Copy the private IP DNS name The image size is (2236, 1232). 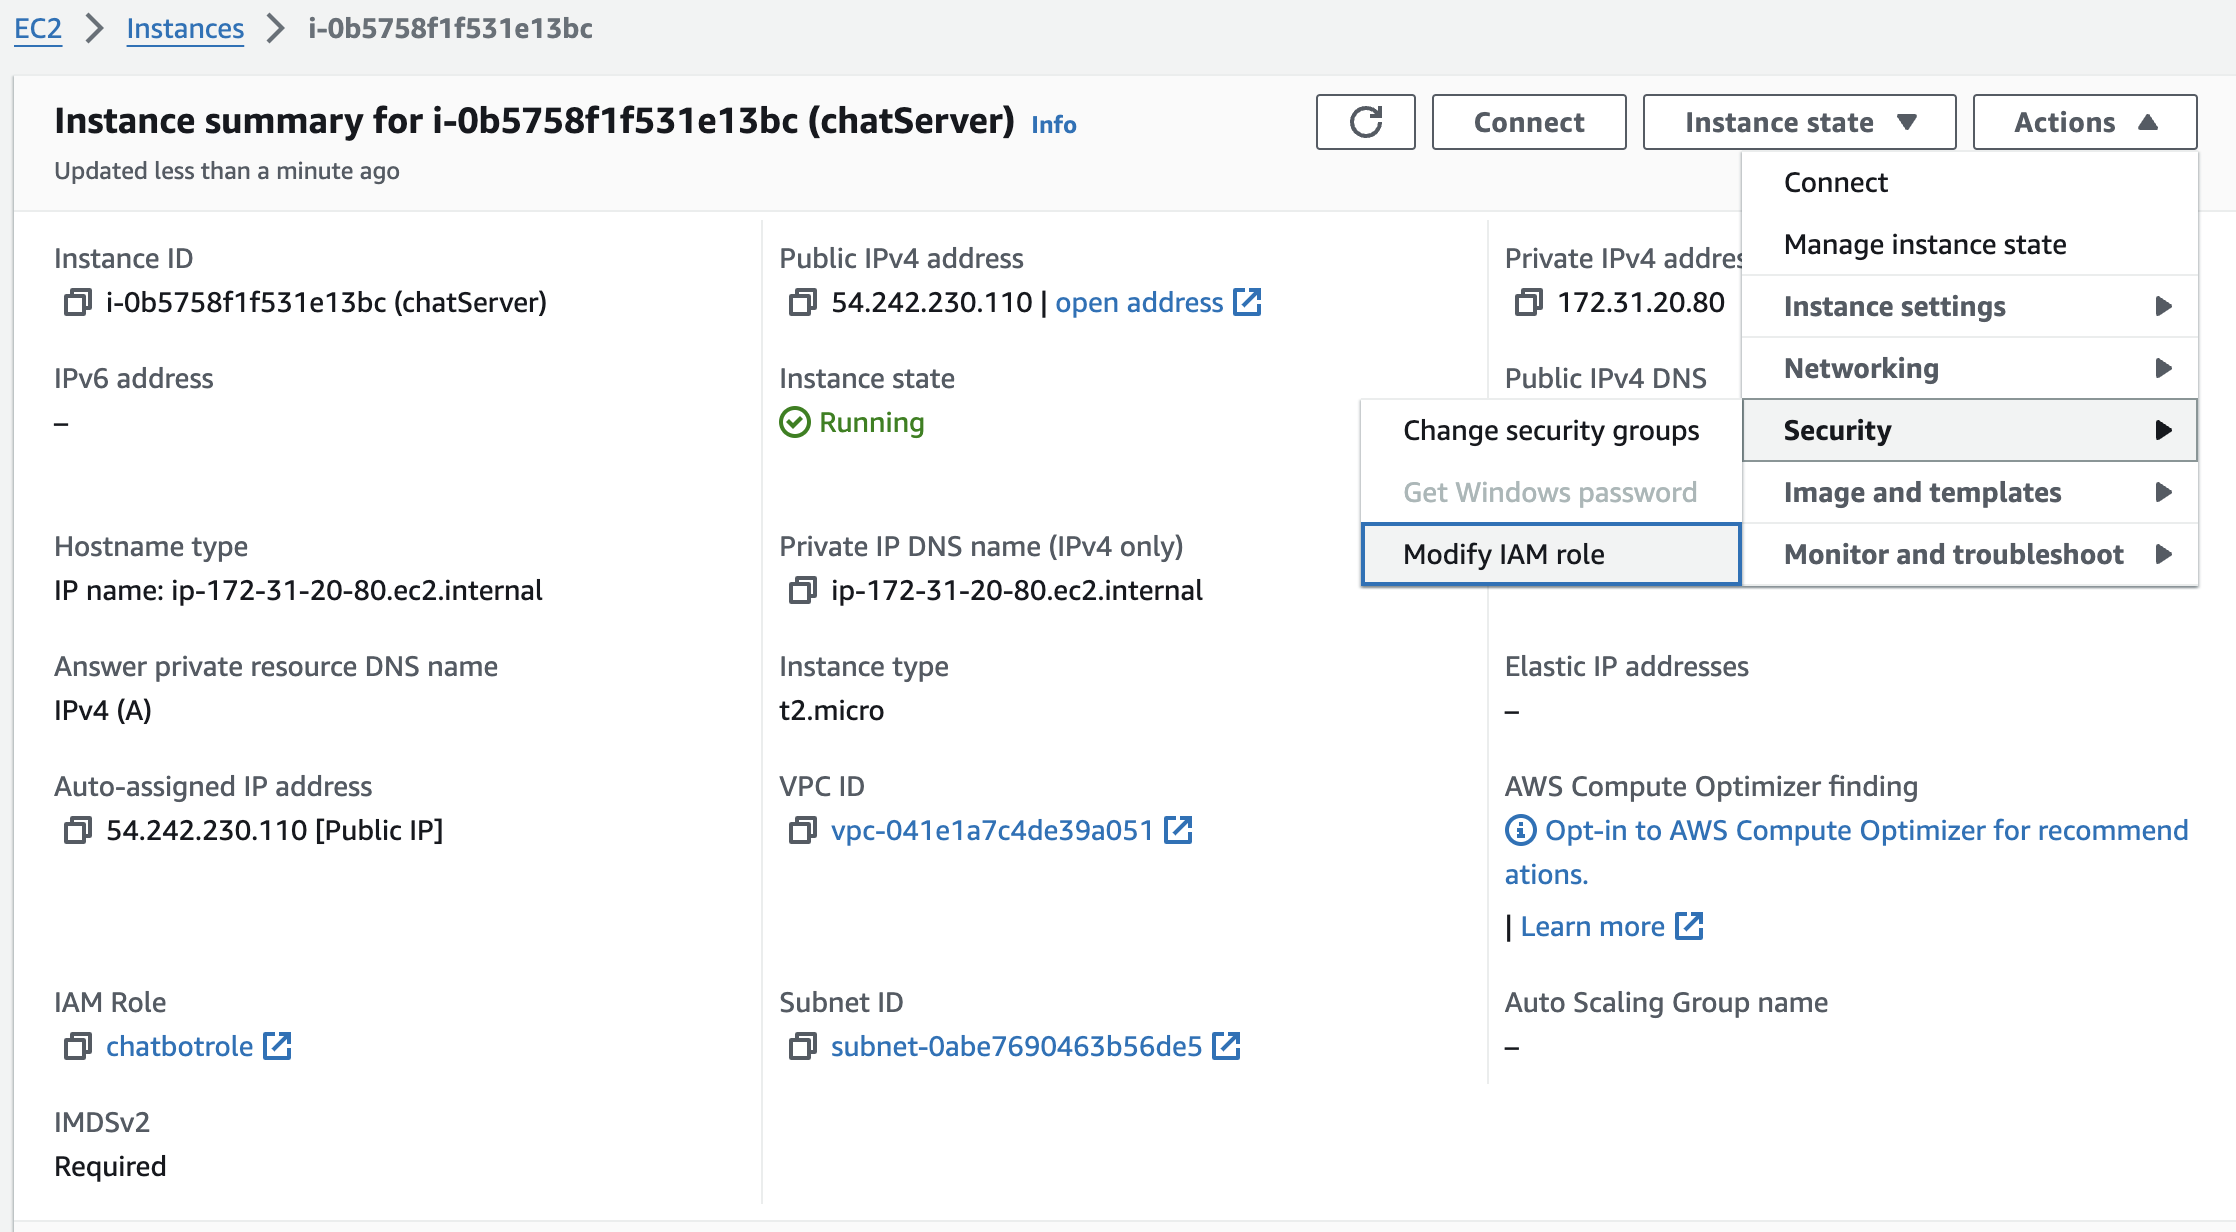802,590
